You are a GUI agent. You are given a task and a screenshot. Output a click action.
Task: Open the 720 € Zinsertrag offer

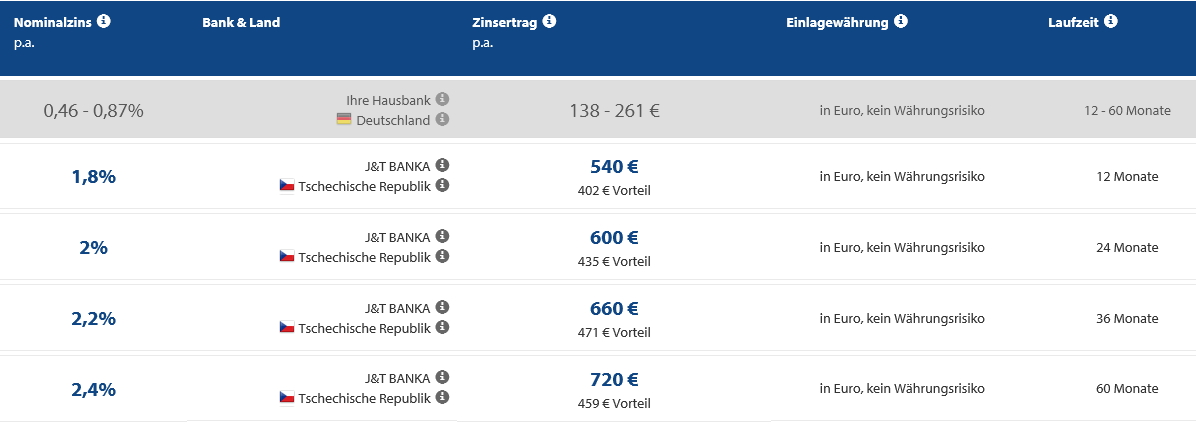click(x=614, y=379)
